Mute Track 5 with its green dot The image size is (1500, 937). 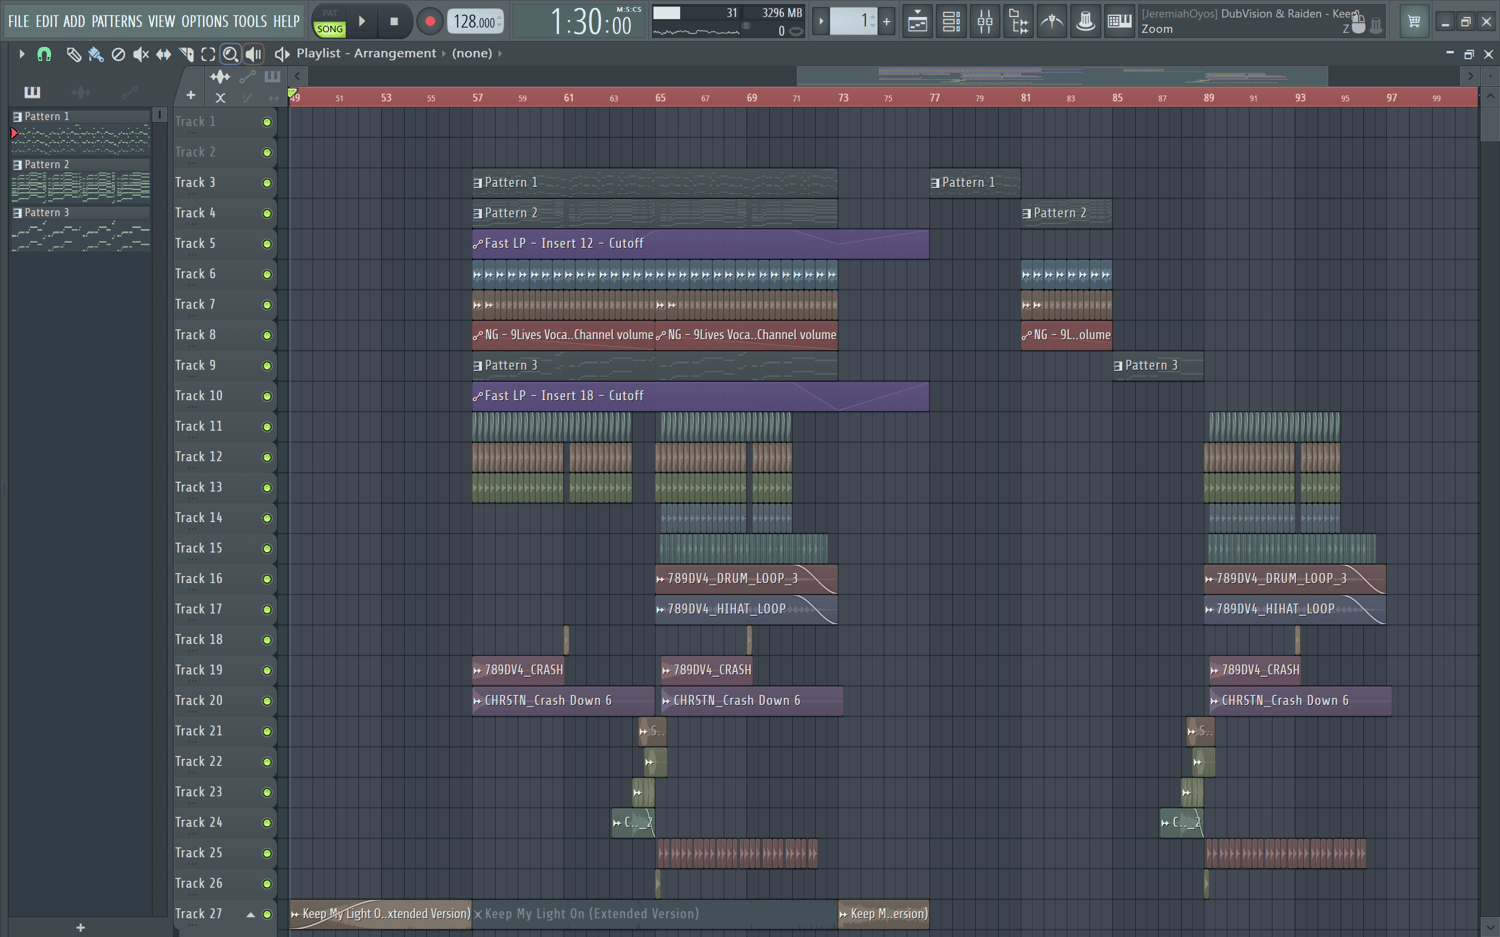tap(267, 244)
